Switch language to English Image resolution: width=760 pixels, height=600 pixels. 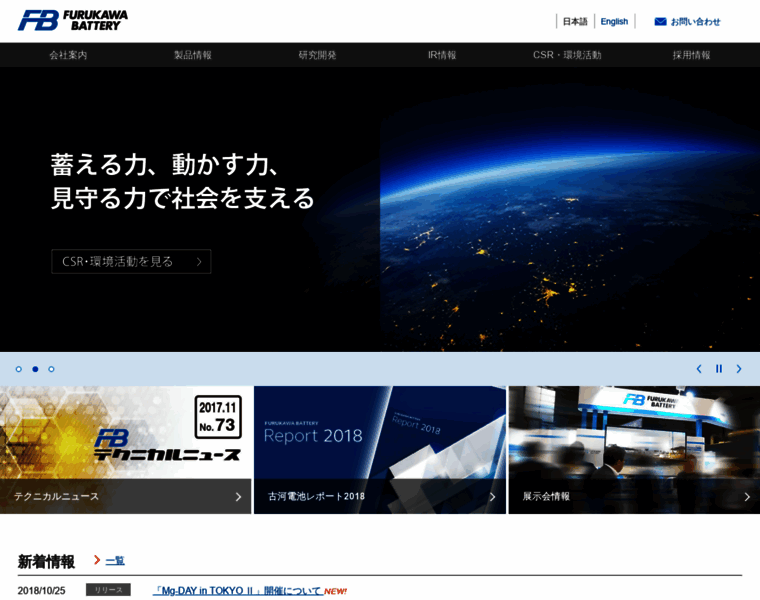614,21
